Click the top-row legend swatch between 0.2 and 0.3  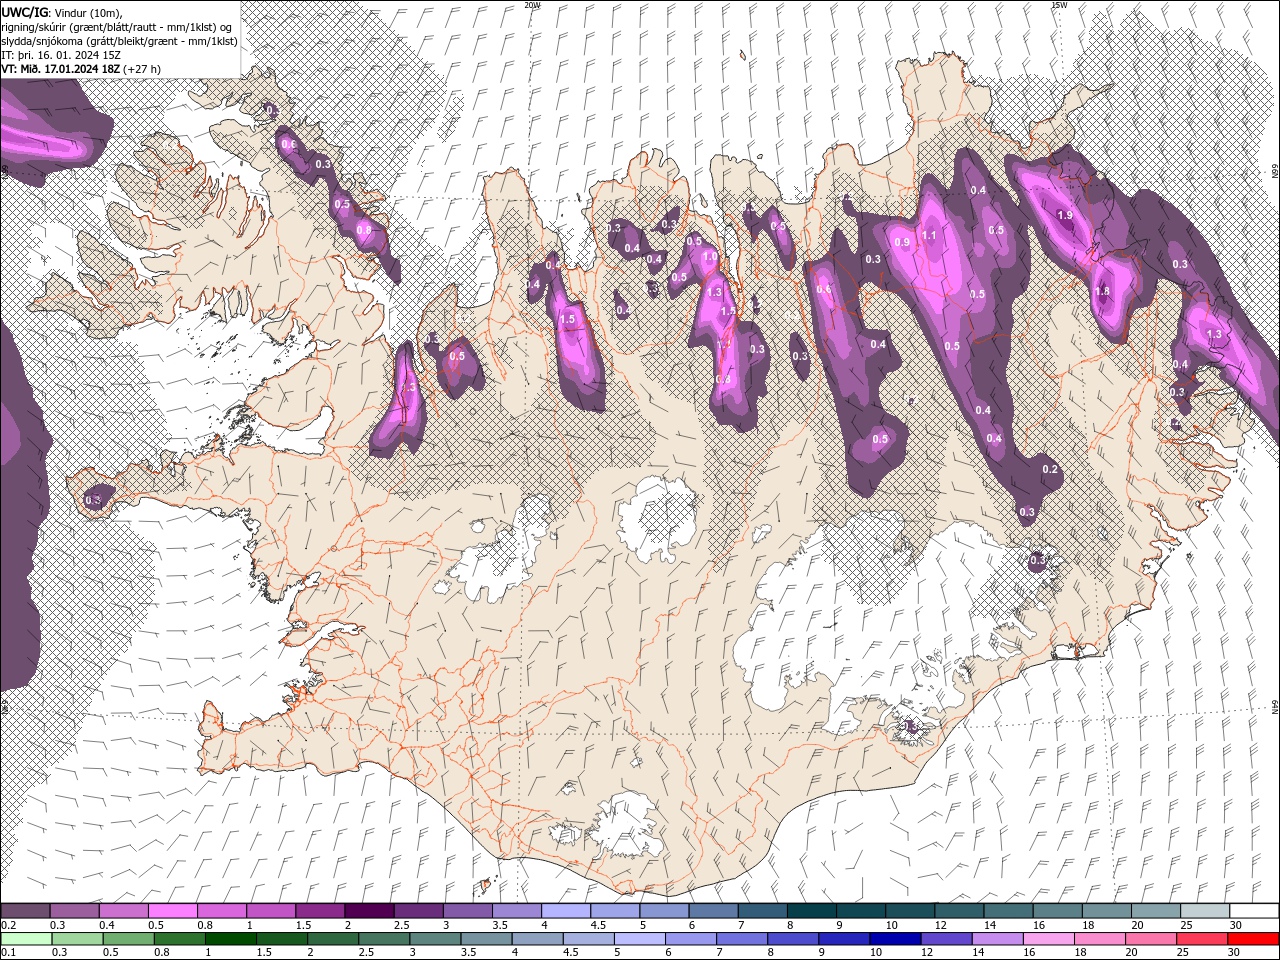25,911
